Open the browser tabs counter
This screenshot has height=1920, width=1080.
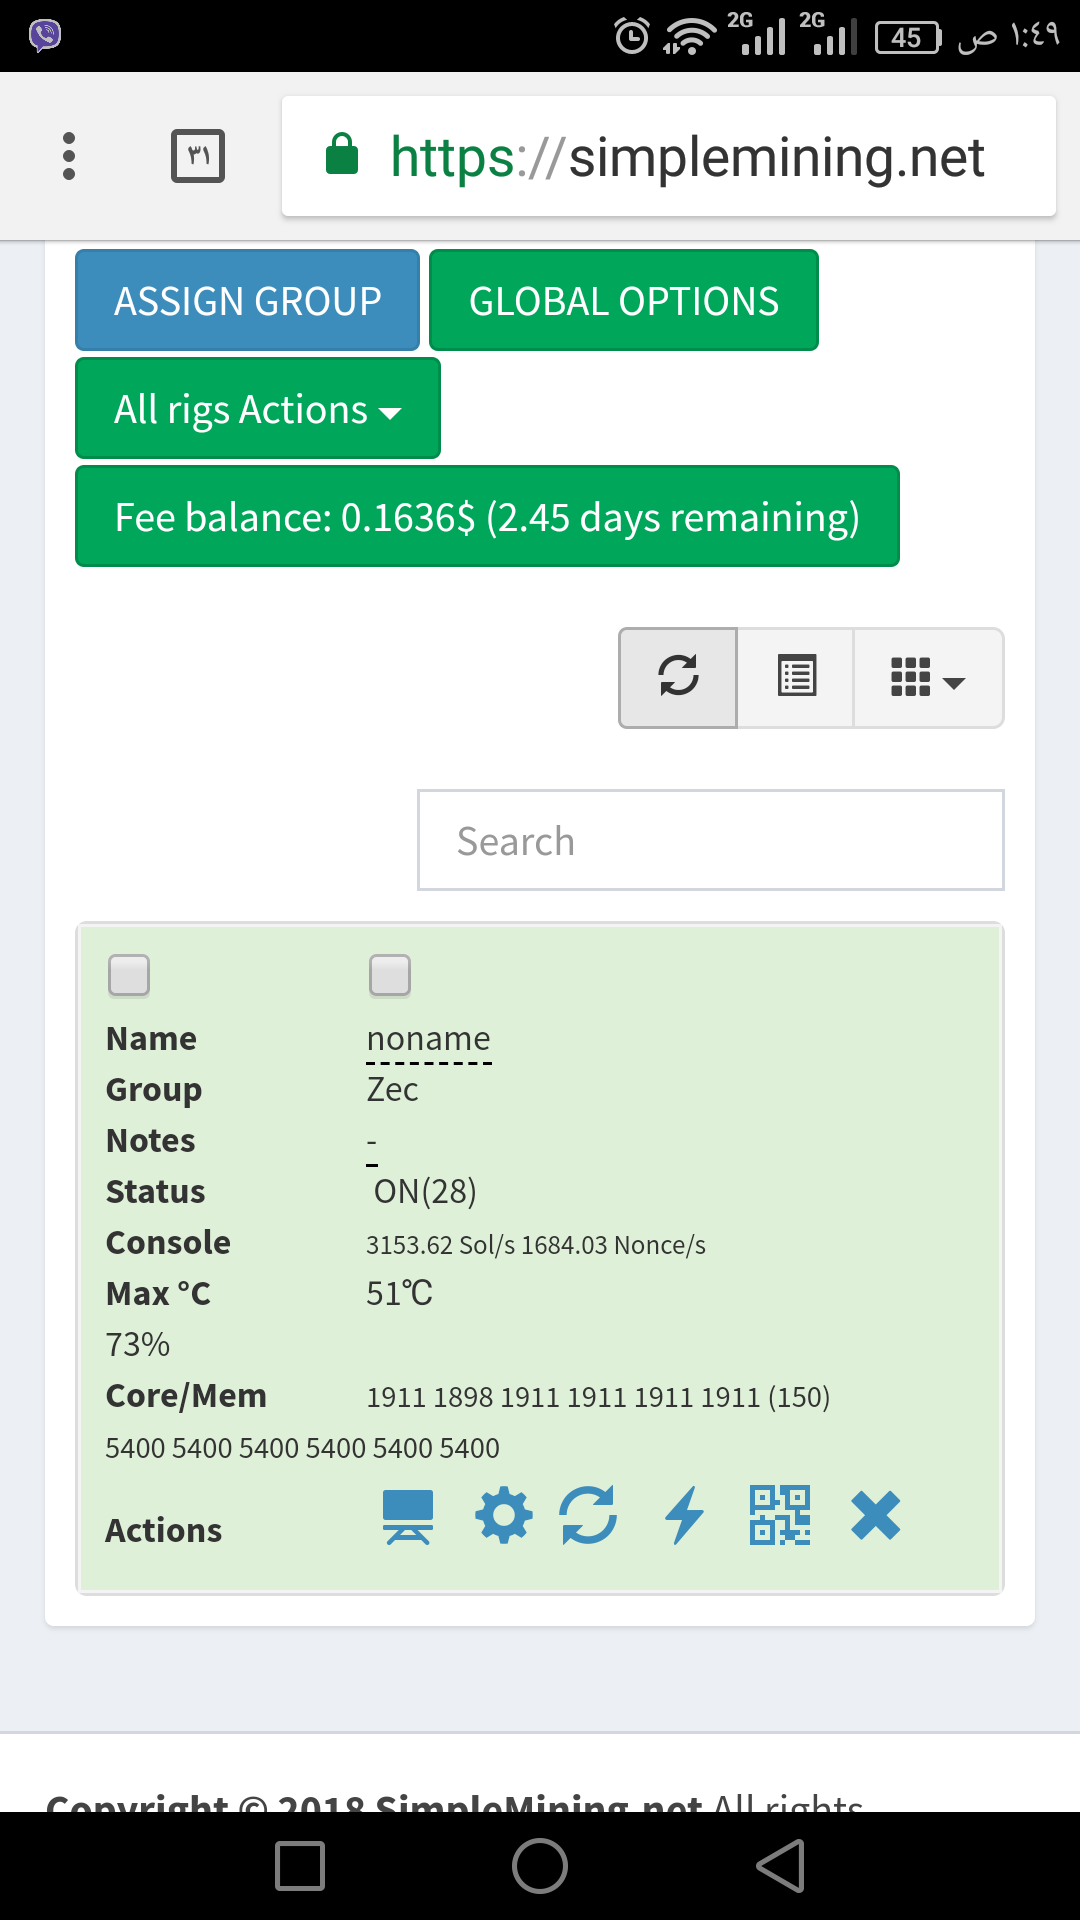pos(198,156)
